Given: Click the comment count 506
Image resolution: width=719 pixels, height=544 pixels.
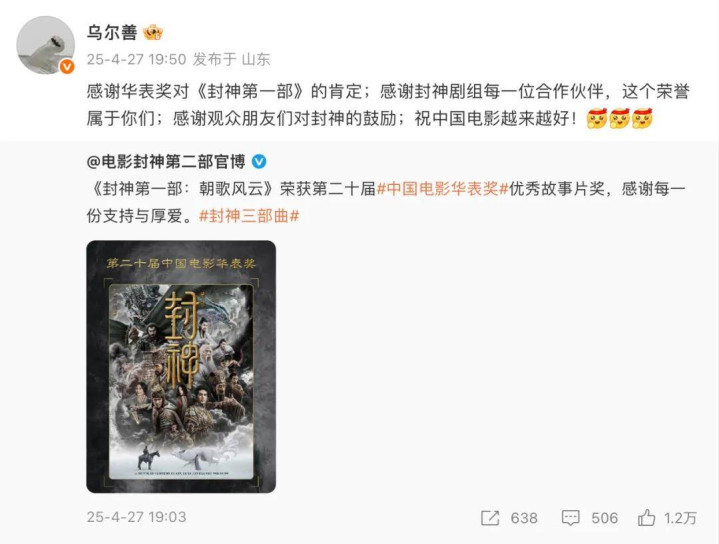Looking at the screenshot, I should (604, 518).
